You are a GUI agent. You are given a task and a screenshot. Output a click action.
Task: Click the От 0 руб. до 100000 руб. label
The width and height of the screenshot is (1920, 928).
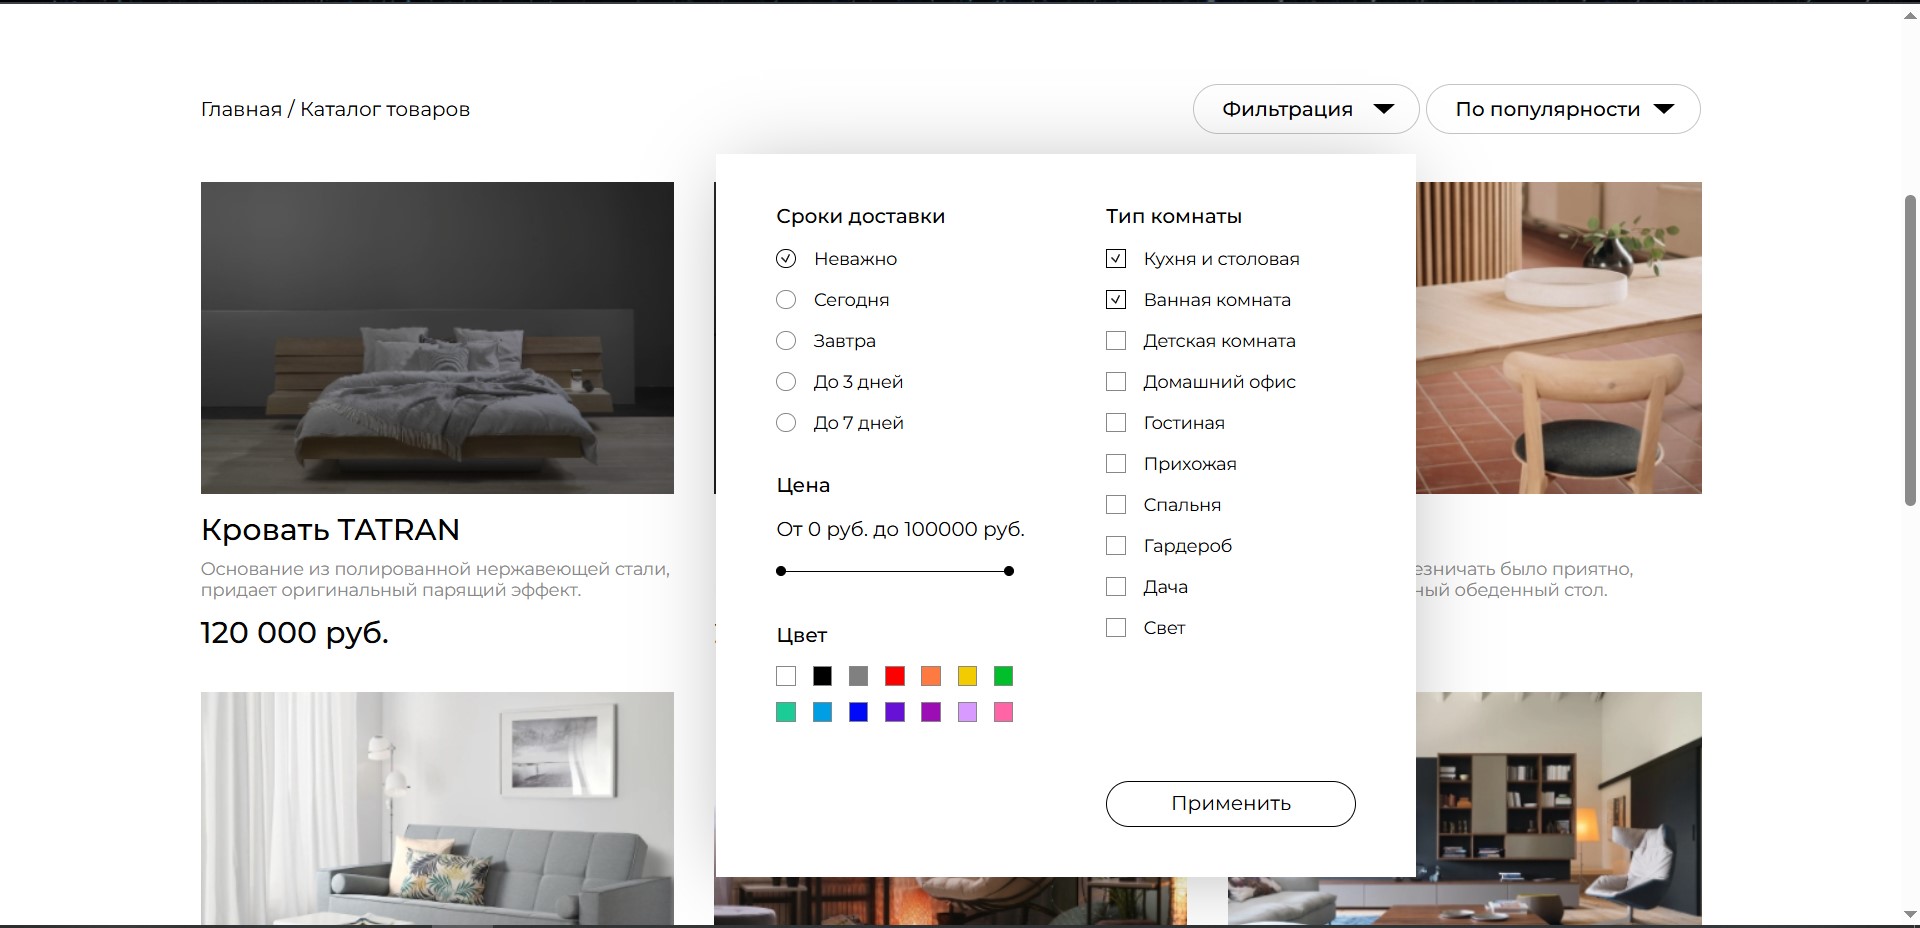point(900,529)
